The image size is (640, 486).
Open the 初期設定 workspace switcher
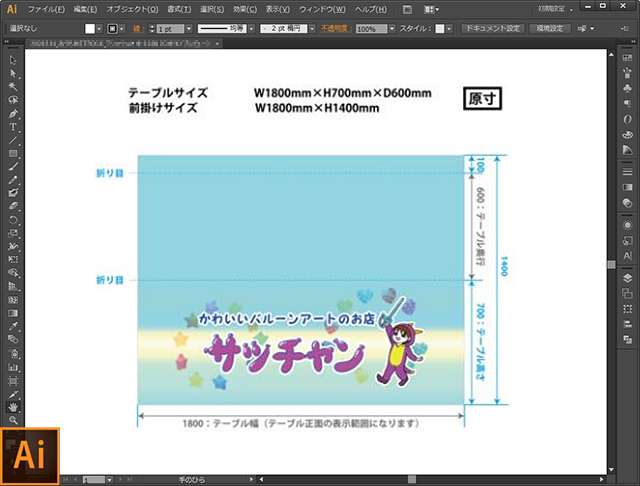[558, 9]
